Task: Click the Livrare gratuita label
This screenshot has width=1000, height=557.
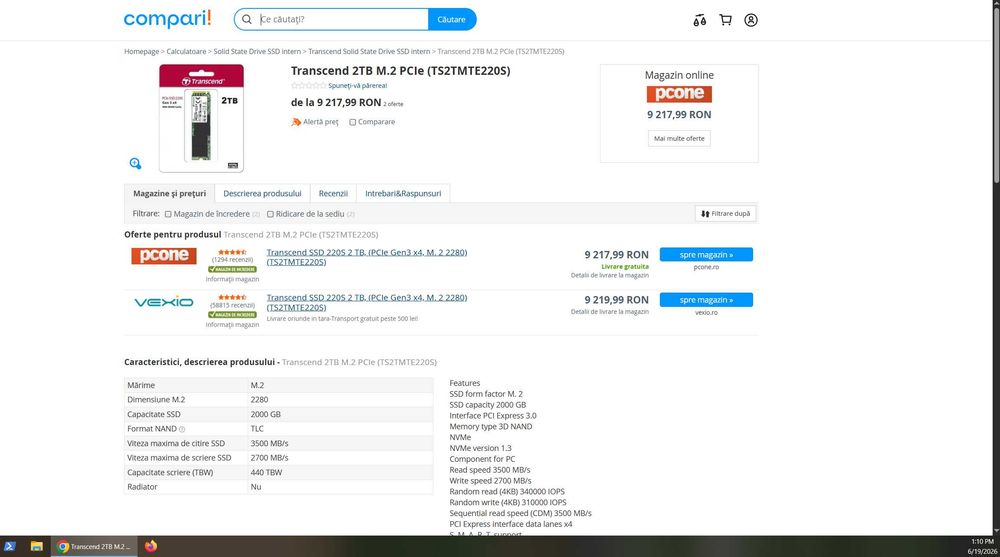Action: (x=625, y=267)
